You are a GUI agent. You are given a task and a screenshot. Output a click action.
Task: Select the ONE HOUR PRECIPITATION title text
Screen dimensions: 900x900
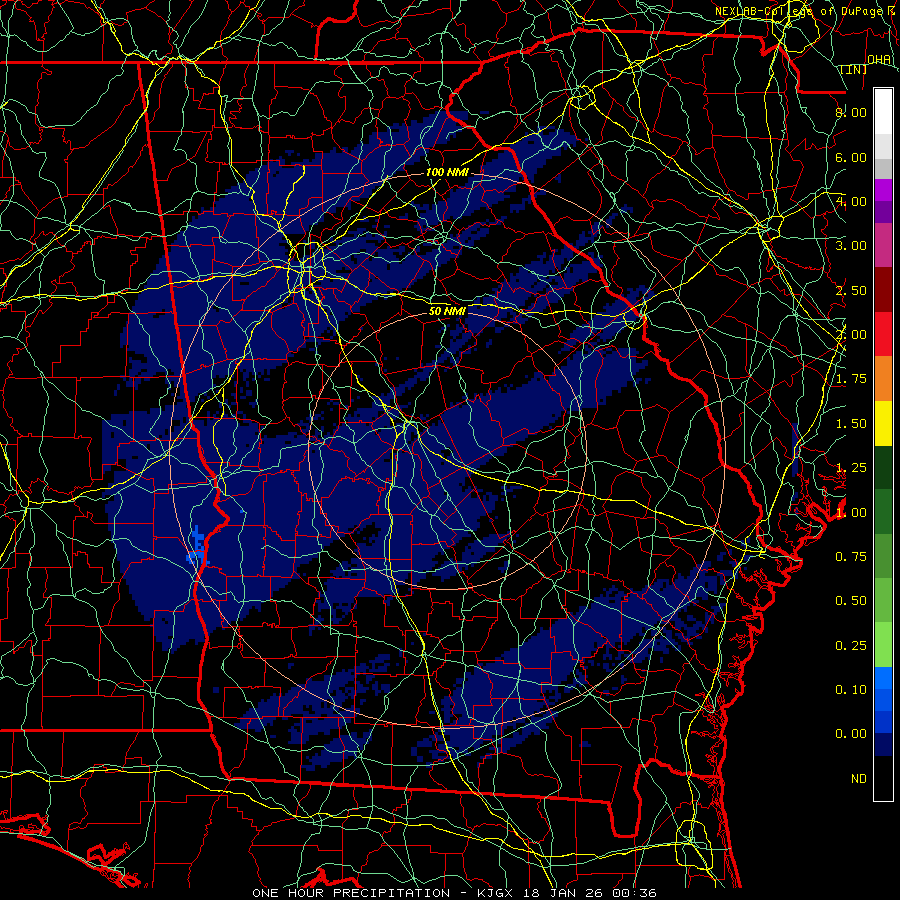coord(351,893)
